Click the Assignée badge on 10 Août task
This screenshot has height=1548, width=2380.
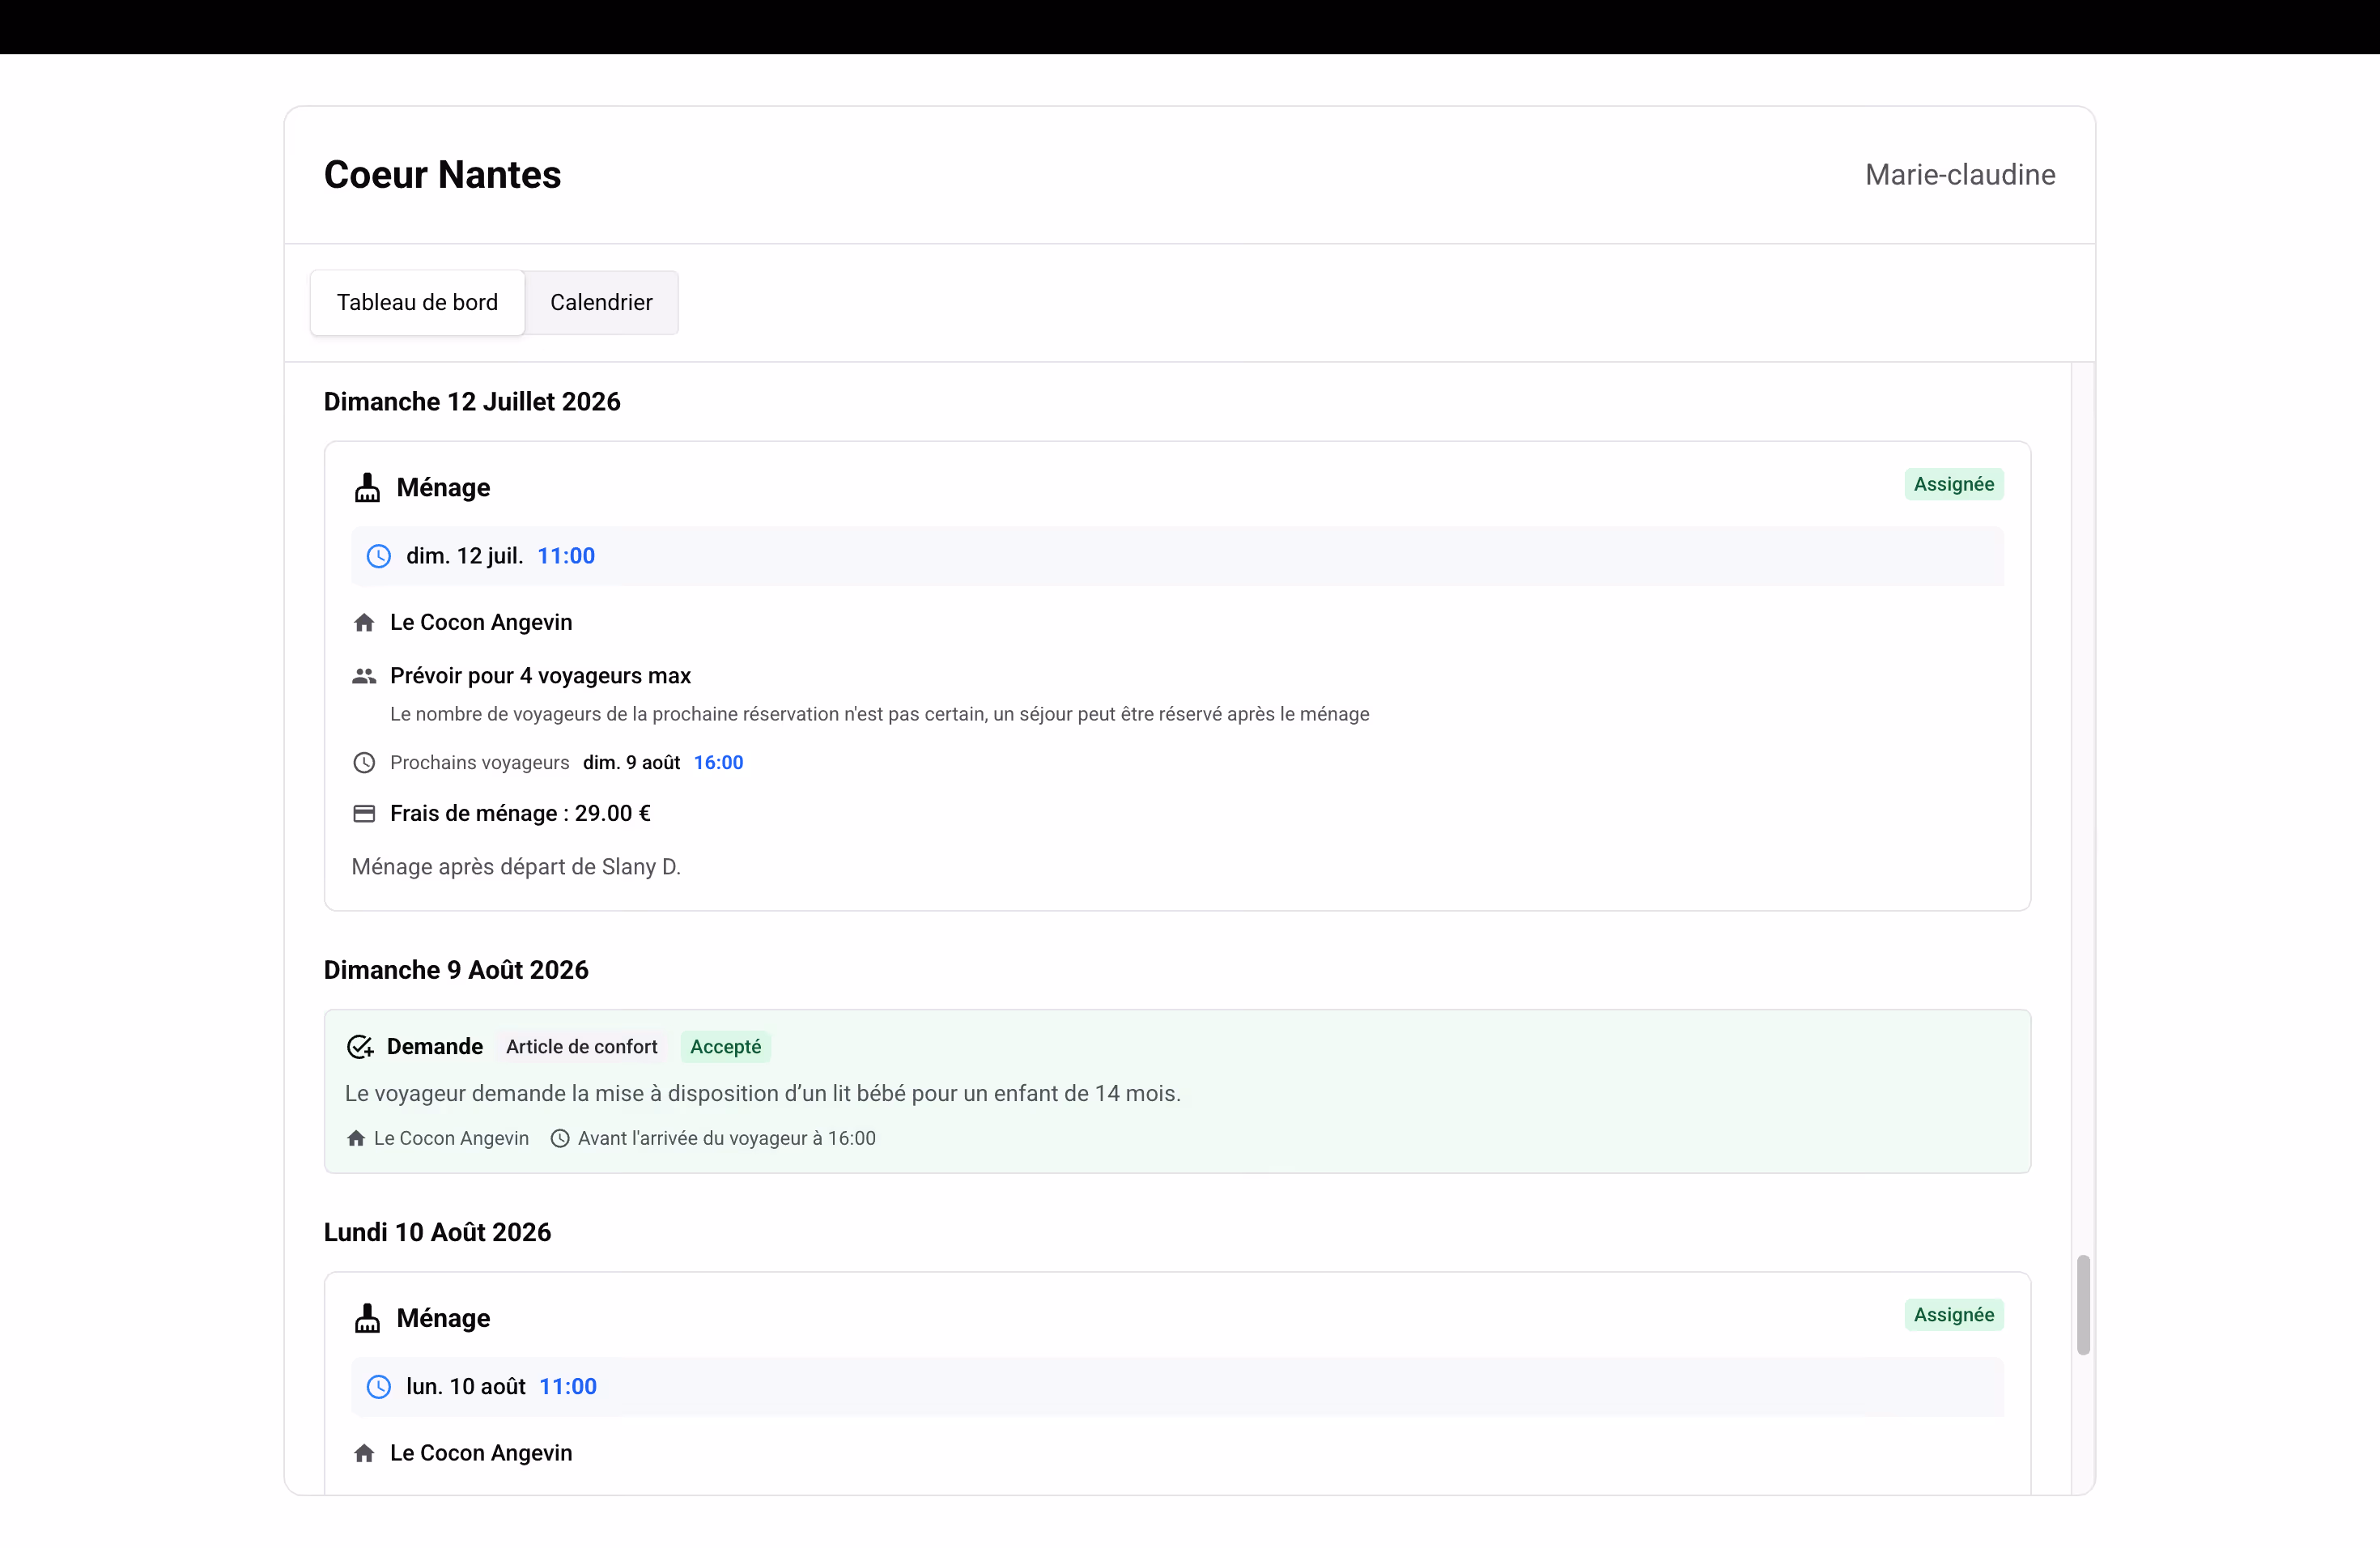coord(1953,1315)
